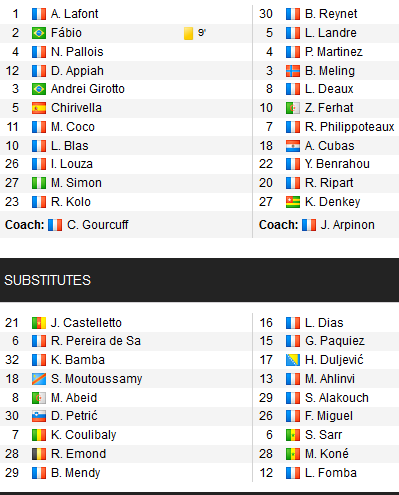Click the Paraguay flag beside A. Cubas
Screen dimensions: 399x495
coord(293,146)
